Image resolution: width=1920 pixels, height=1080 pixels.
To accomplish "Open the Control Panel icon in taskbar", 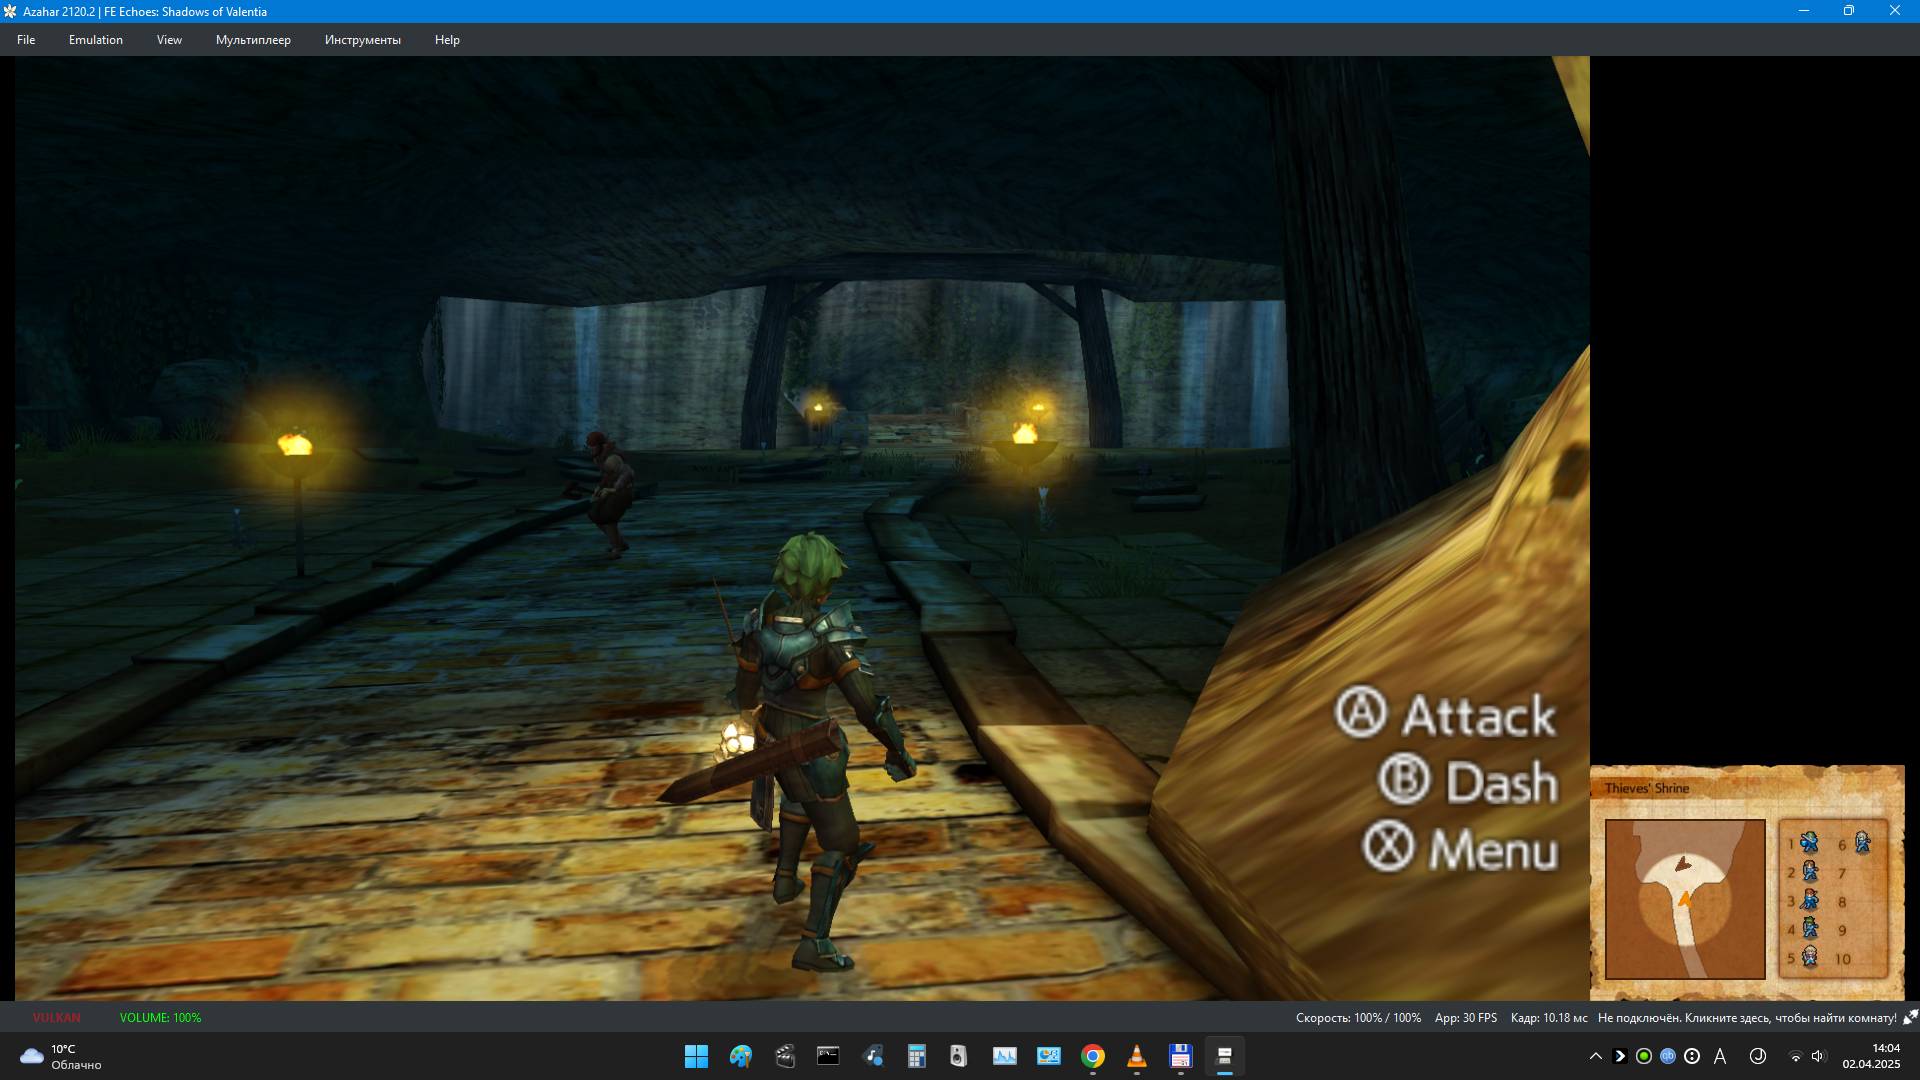I will tap(1048, 1056).
